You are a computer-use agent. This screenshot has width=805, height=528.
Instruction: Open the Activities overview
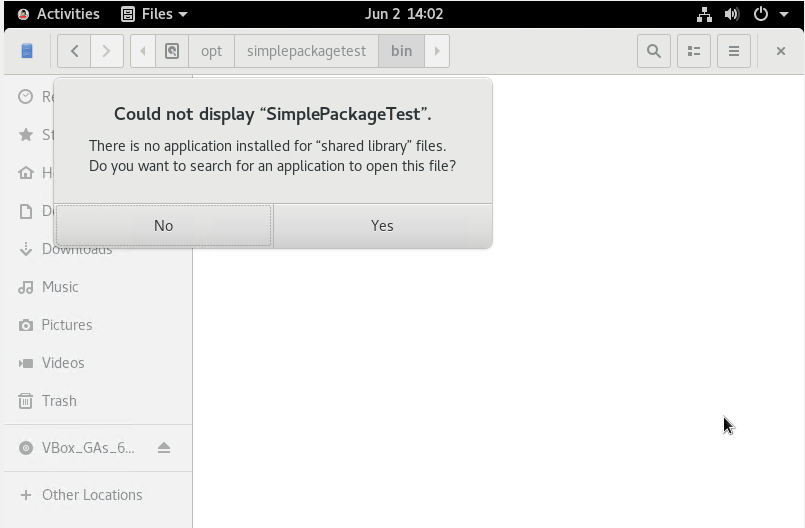coord(58,14)
